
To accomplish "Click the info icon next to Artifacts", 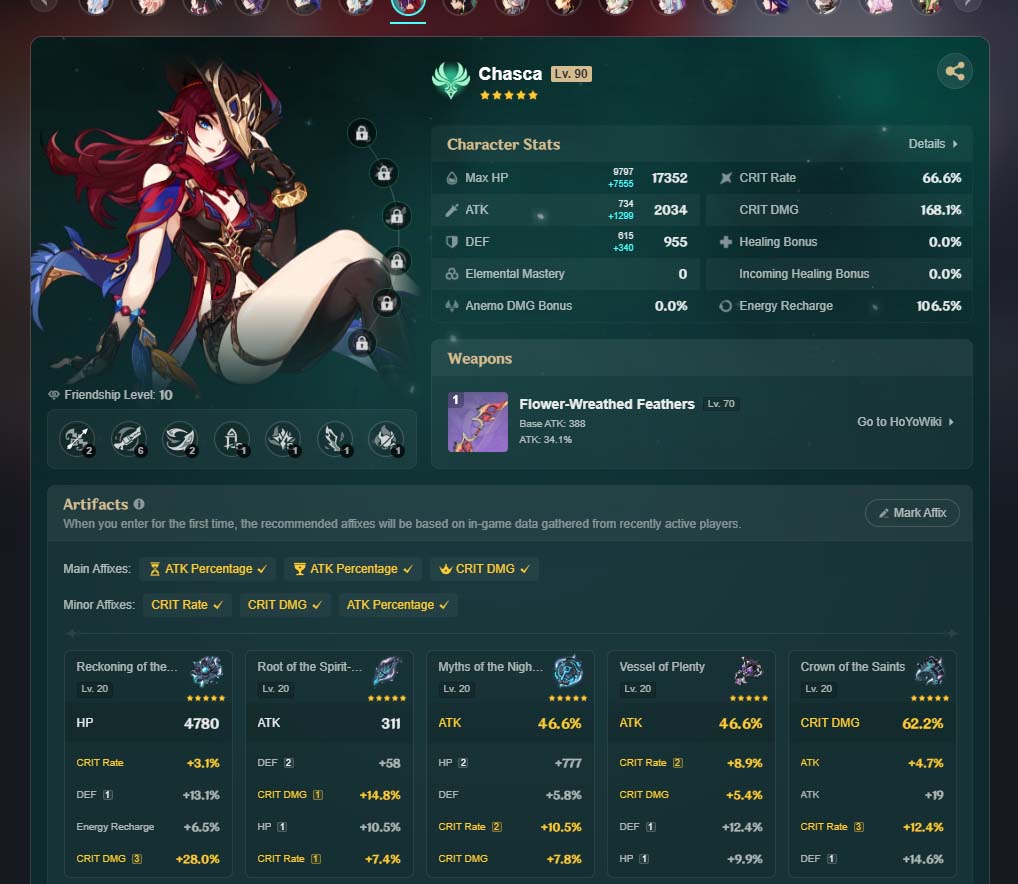I will click(x=139, y=504).
